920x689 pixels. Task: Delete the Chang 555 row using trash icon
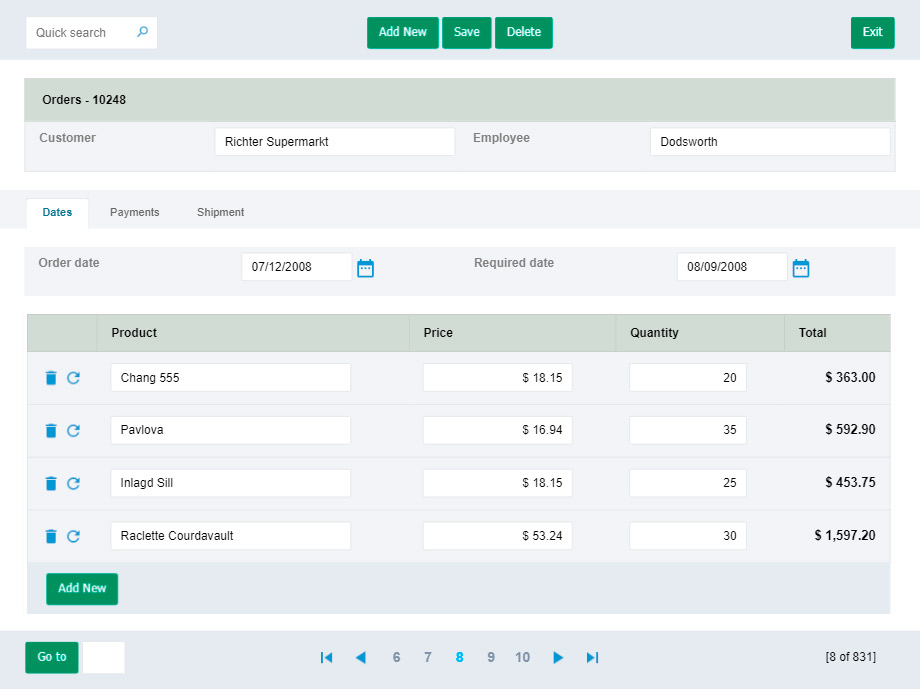pos(51,378)
